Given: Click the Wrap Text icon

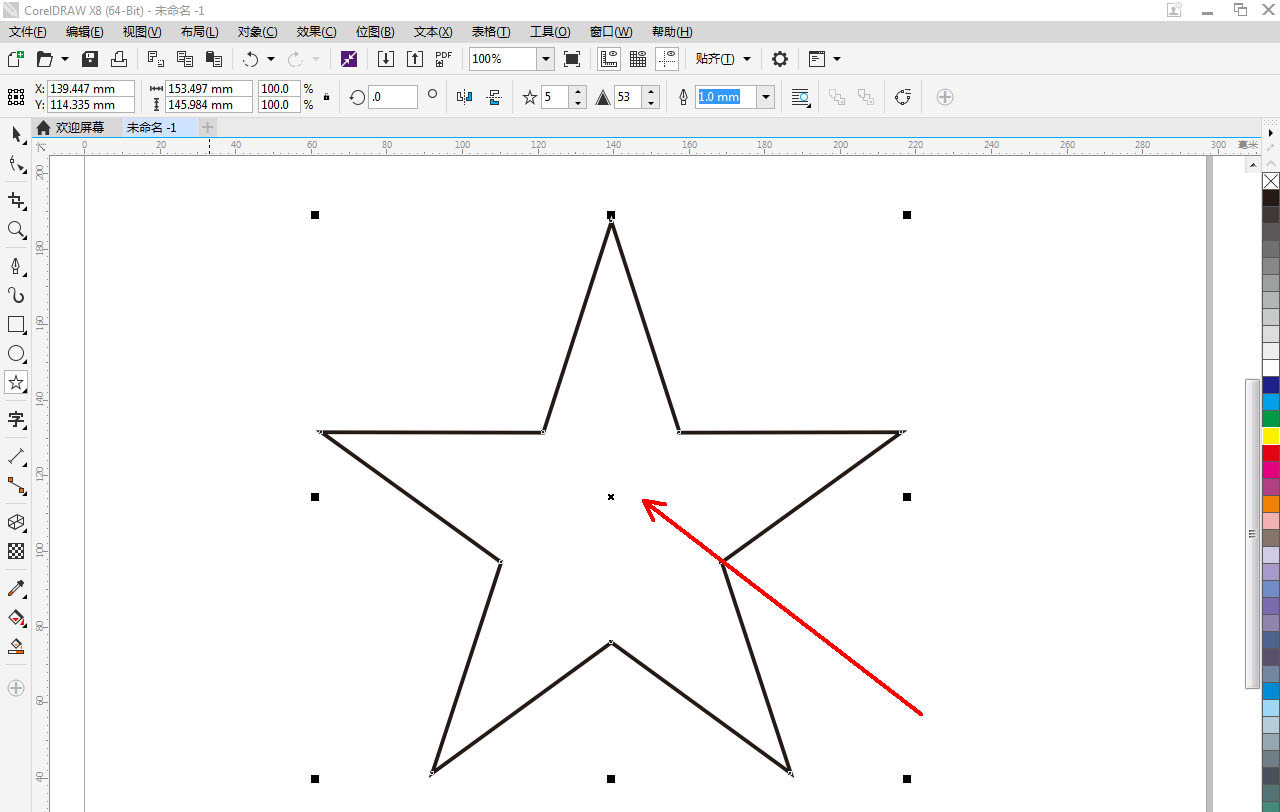Looking at the screenshot, I should coord(800,97).
